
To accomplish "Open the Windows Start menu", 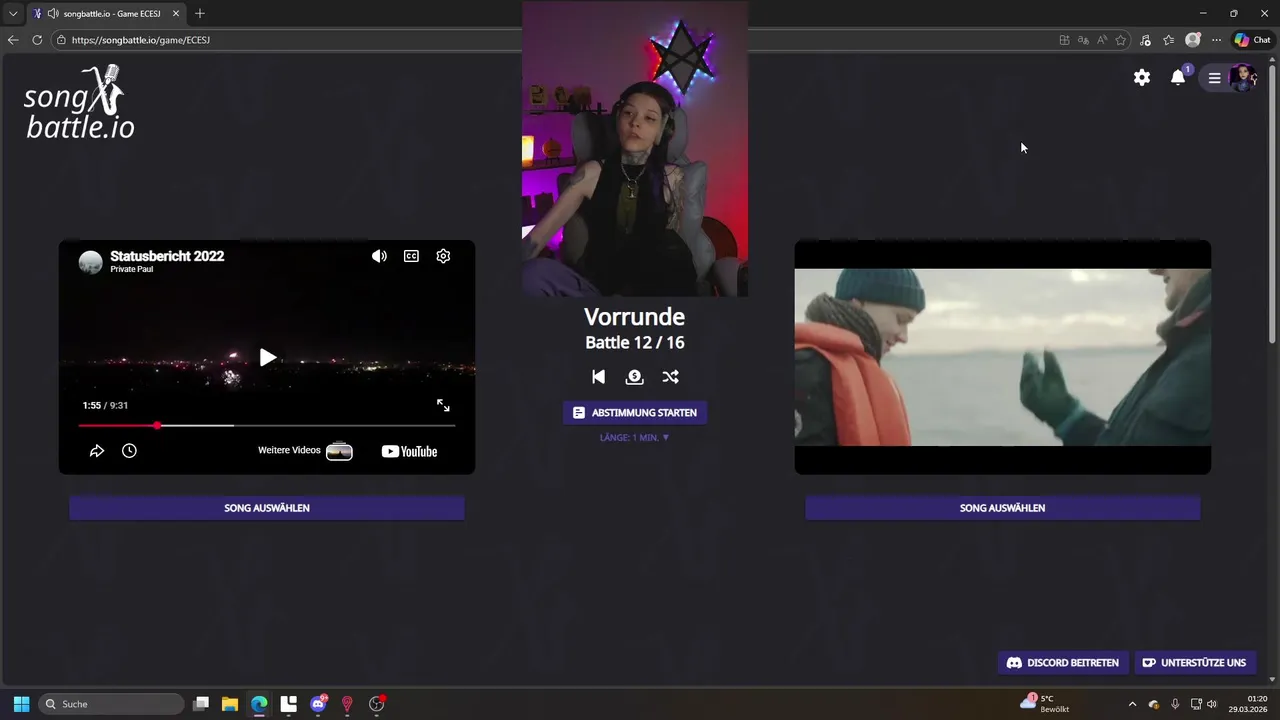I will 22,704.
